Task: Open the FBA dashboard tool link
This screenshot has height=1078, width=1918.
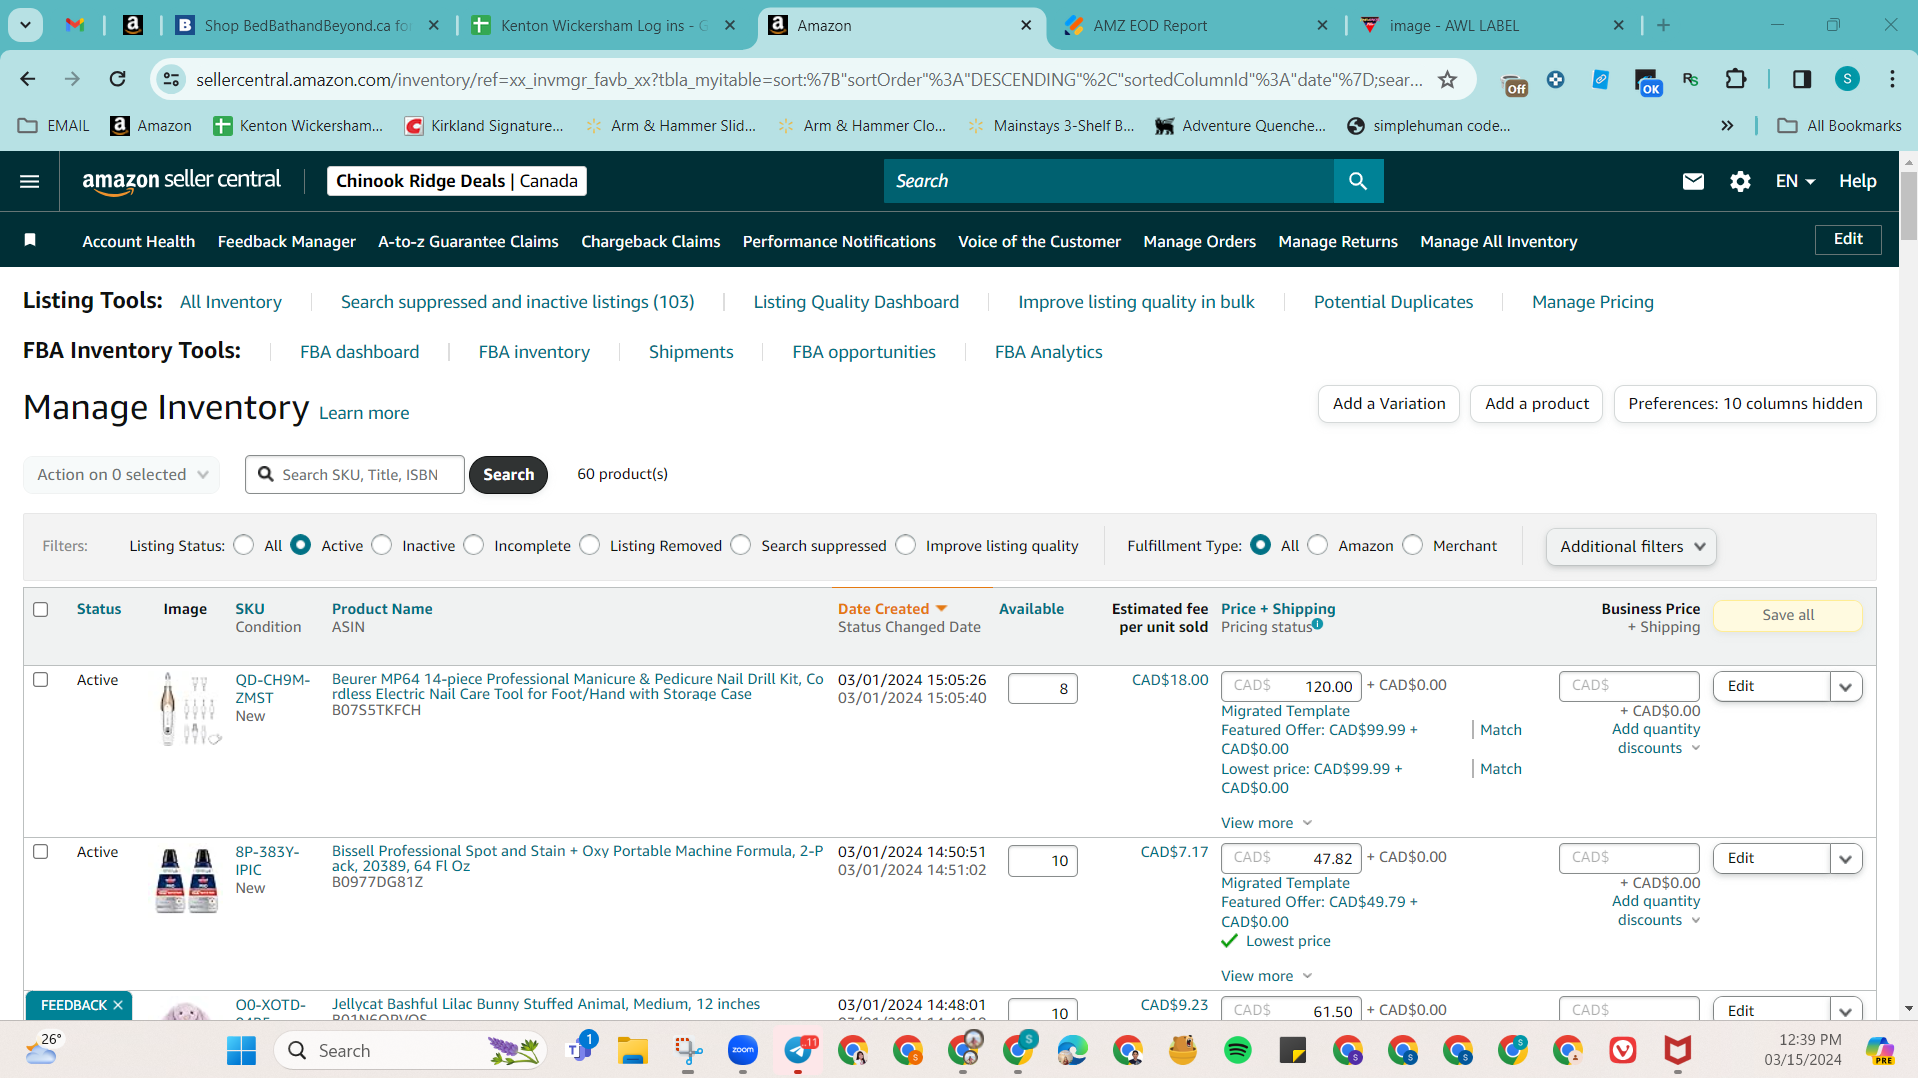Action: 360,352
